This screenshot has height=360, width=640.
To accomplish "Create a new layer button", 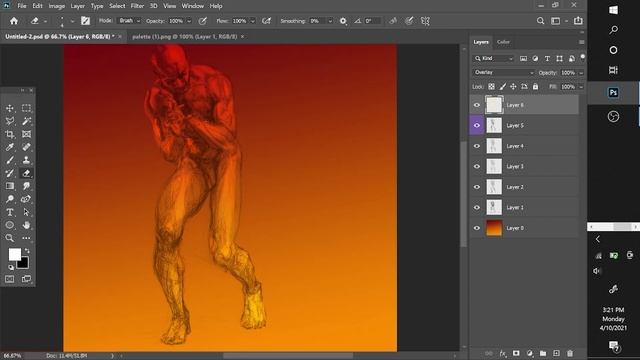I will [556, 353].
